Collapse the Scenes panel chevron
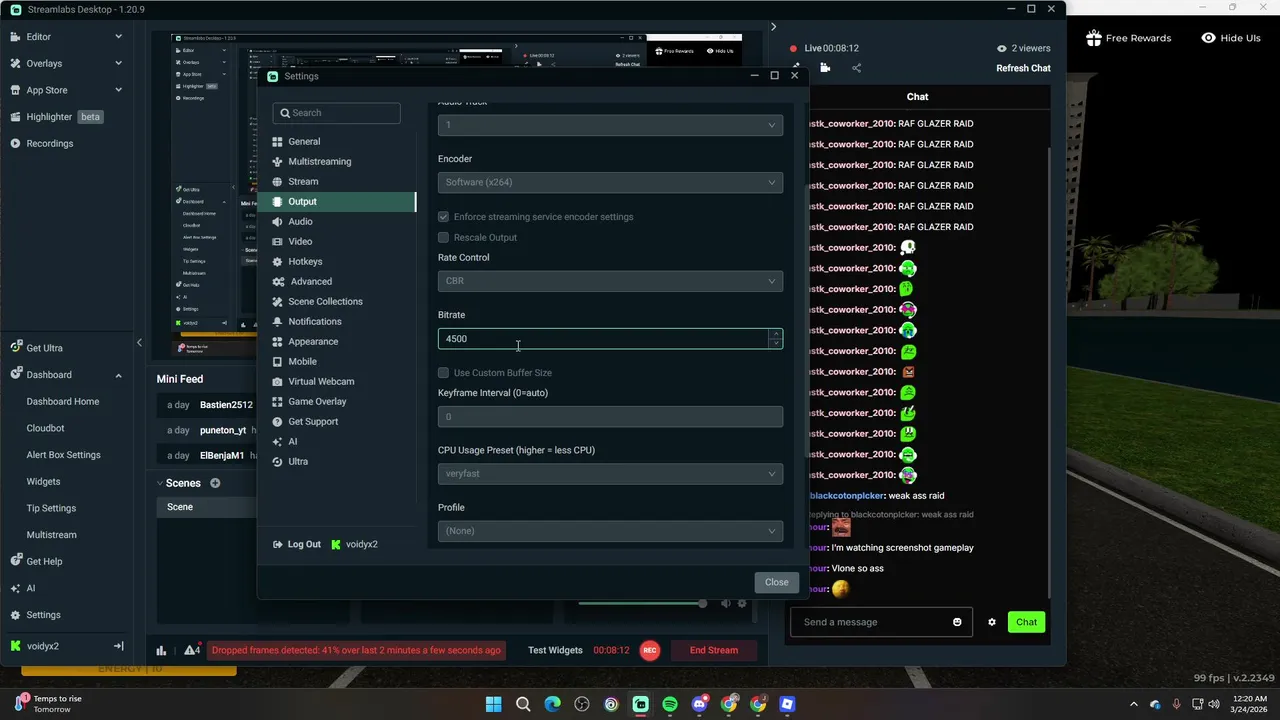This screenshot has height=720, width=1280. pos(160,483)
